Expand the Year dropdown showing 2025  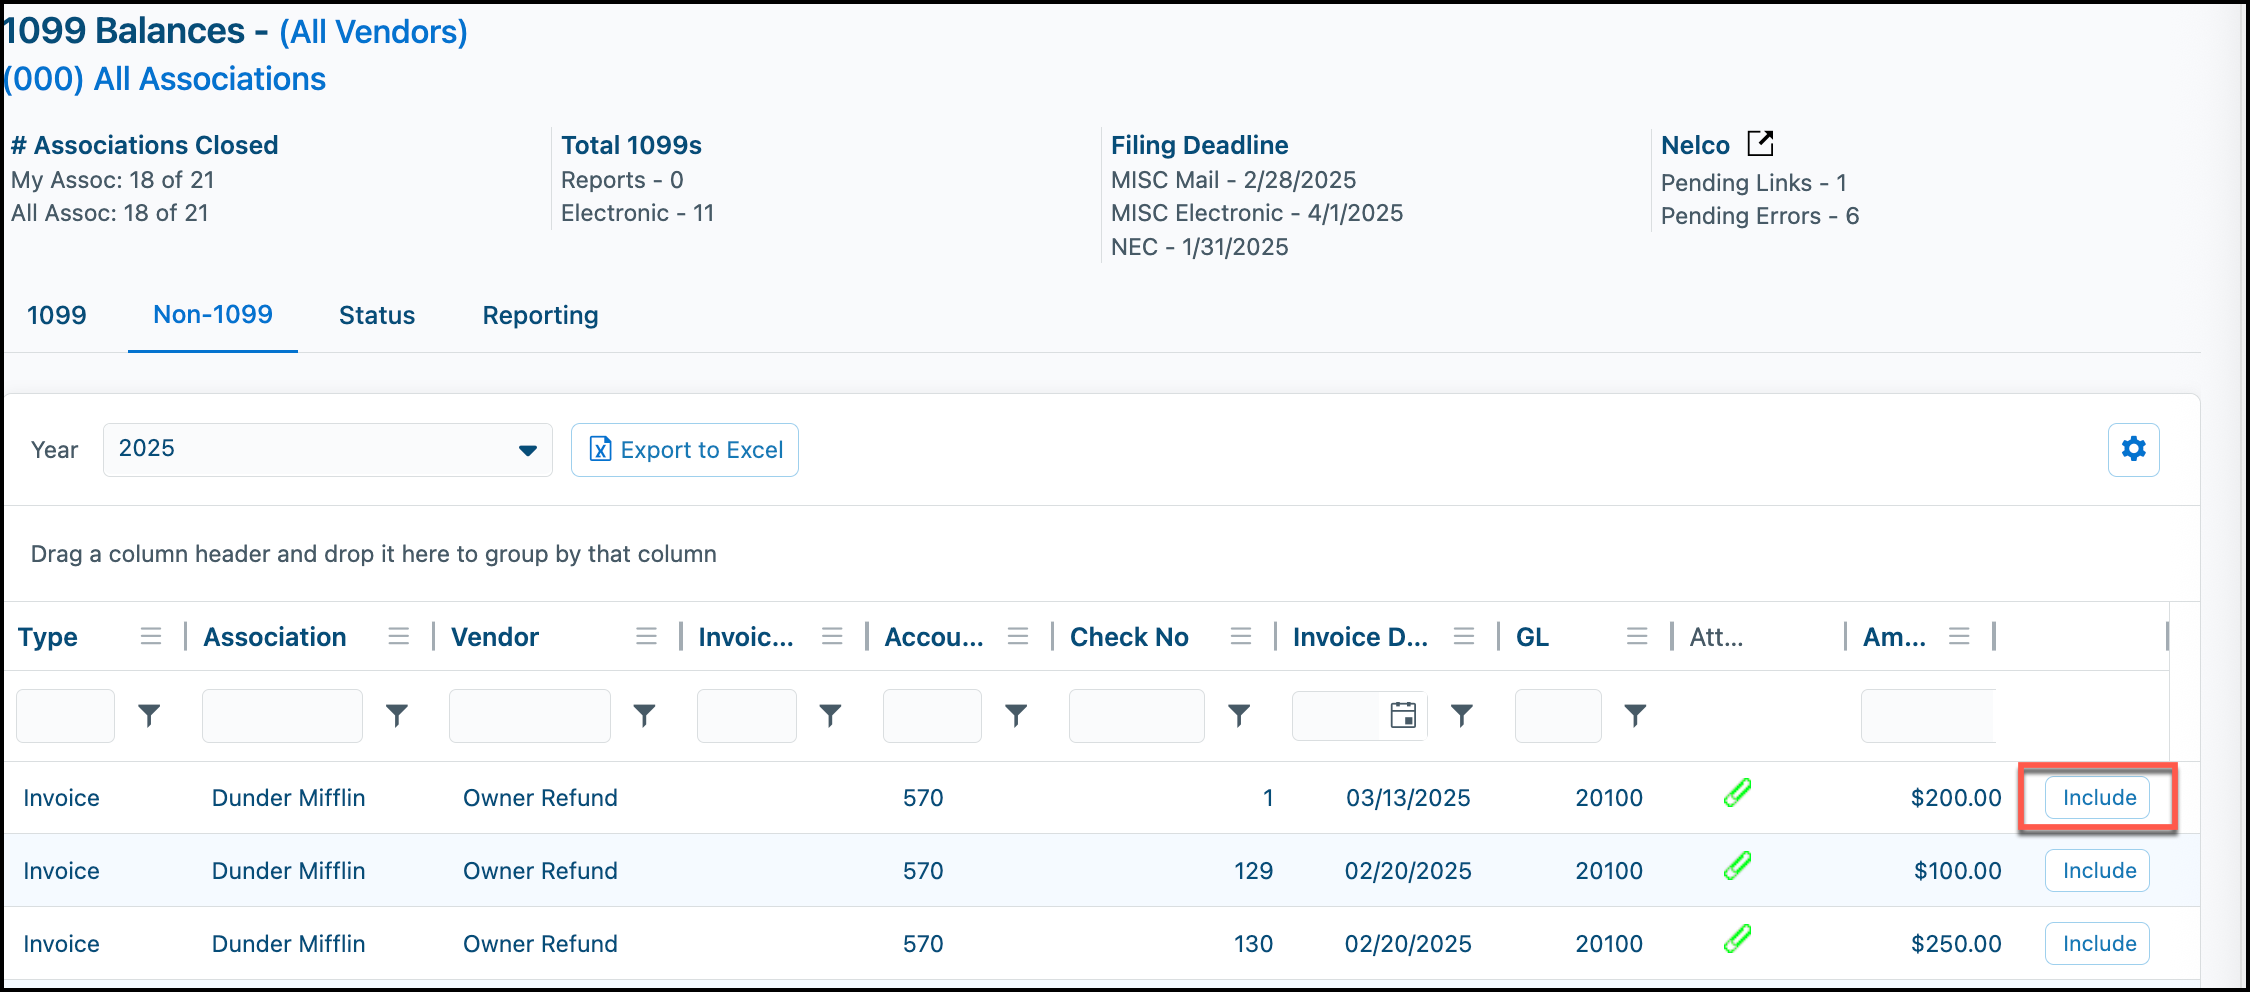[328, 450]
